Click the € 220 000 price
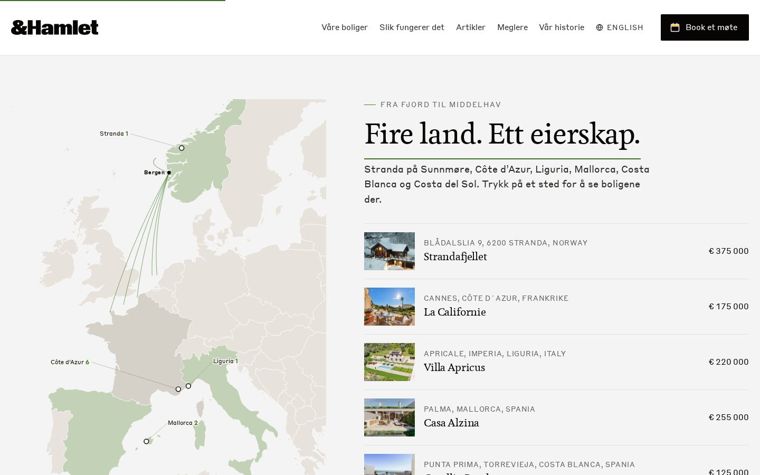Viewport: 760px width, 475px height. (728, 362)
